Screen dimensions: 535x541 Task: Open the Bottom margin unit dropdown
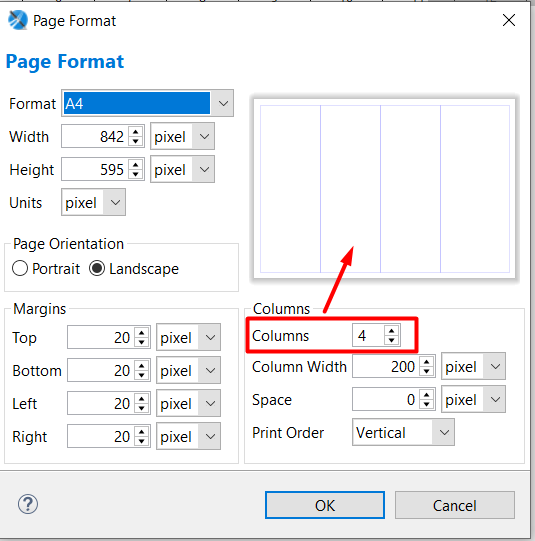pyautogui.click(x=210, y=370)
